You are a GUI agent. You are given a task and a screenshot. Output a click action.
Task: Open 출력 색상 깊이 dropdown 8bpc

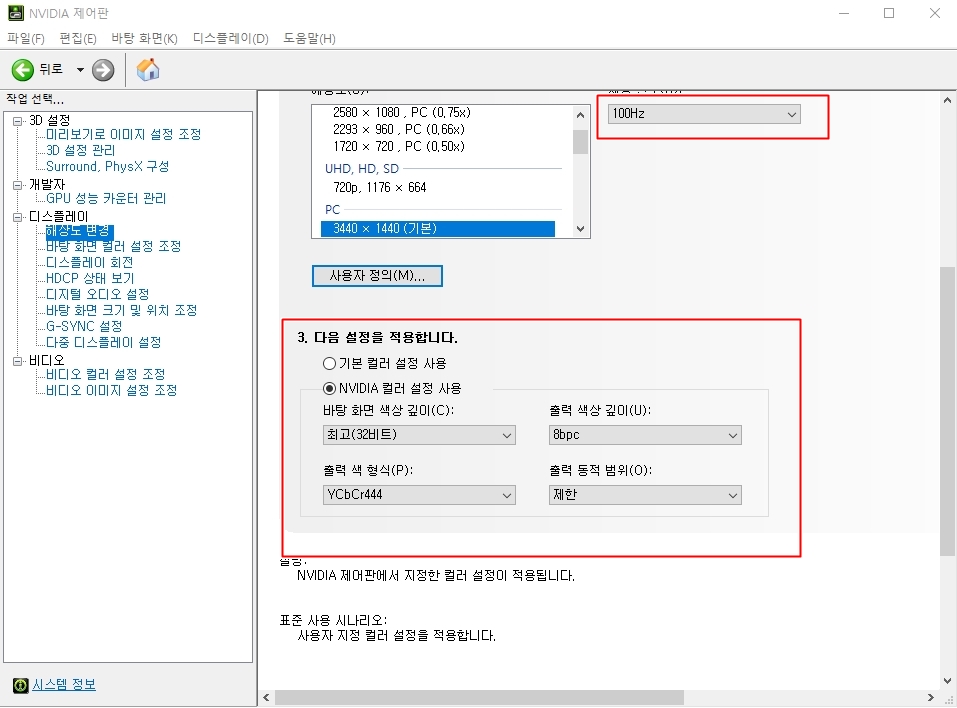point(645,435)
